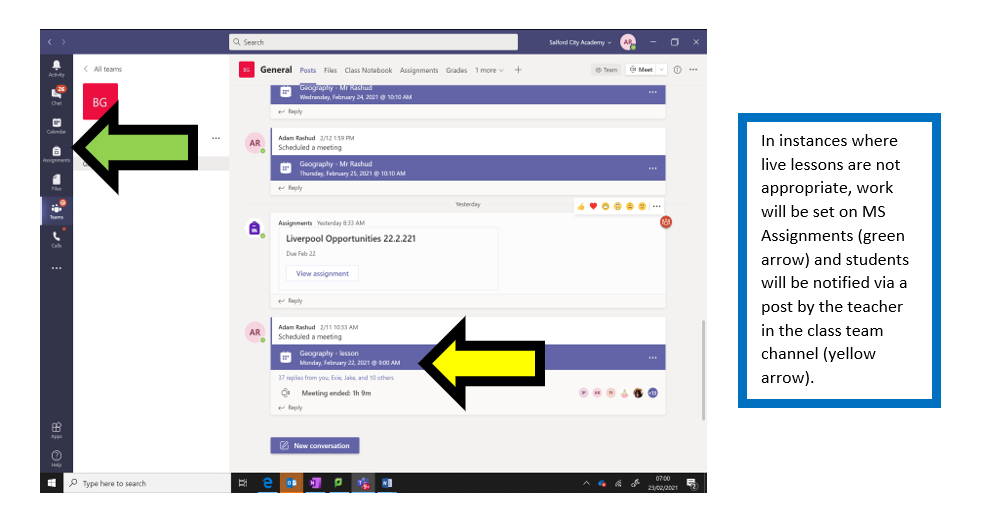Viewport: 990px width, 519px height.
Task: Open Chat in the Teams sidebar
Action: [x=56, y=95]
